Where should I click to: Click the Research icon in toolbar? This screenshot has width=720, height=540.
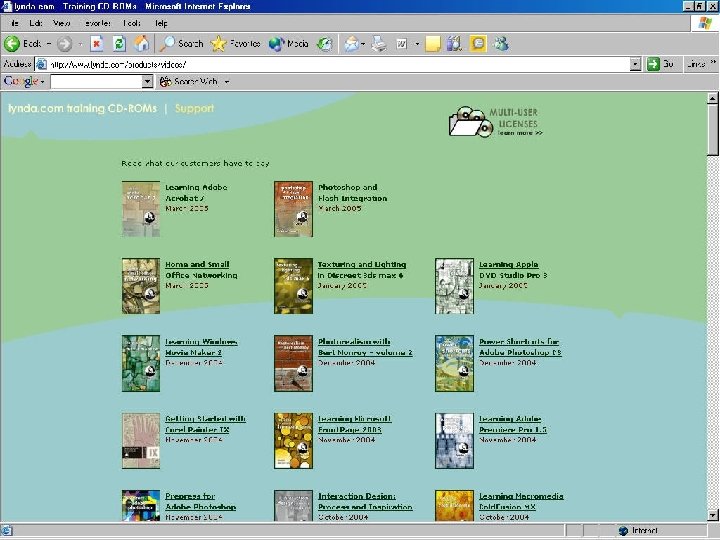455,44
